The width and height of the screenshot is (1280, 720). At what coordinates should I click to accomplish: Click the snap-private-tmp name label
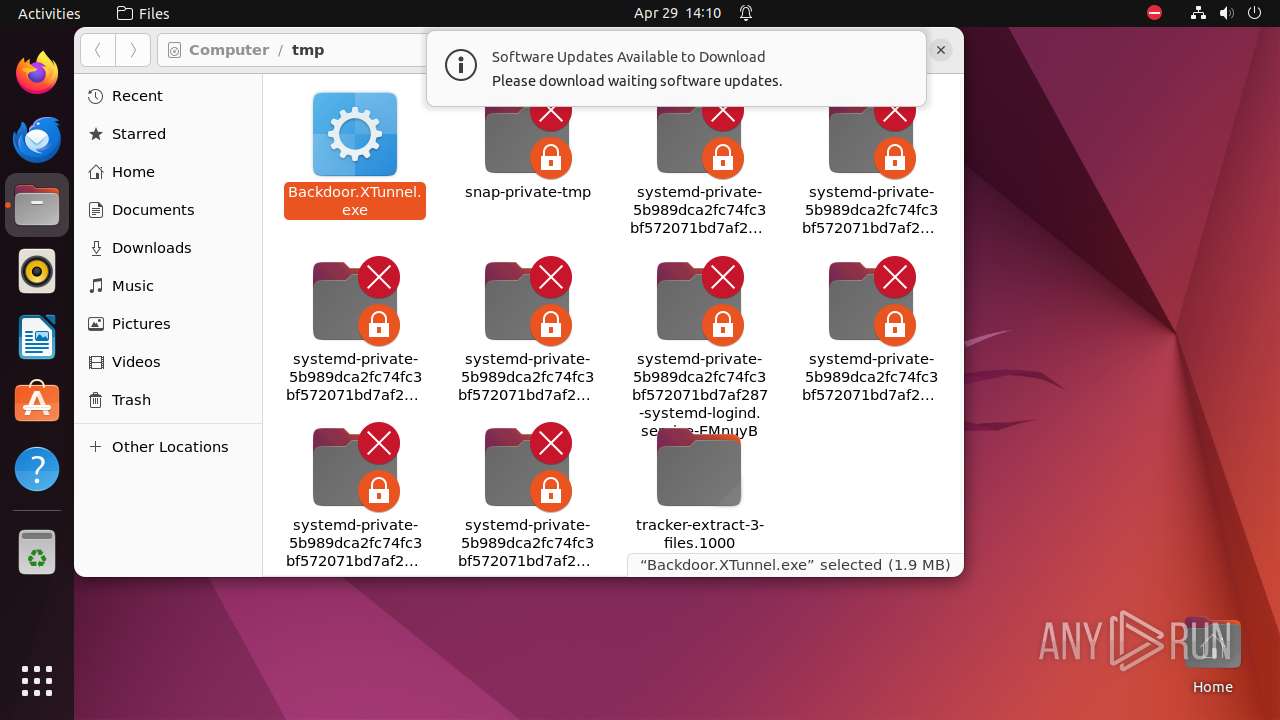point(528,192)
